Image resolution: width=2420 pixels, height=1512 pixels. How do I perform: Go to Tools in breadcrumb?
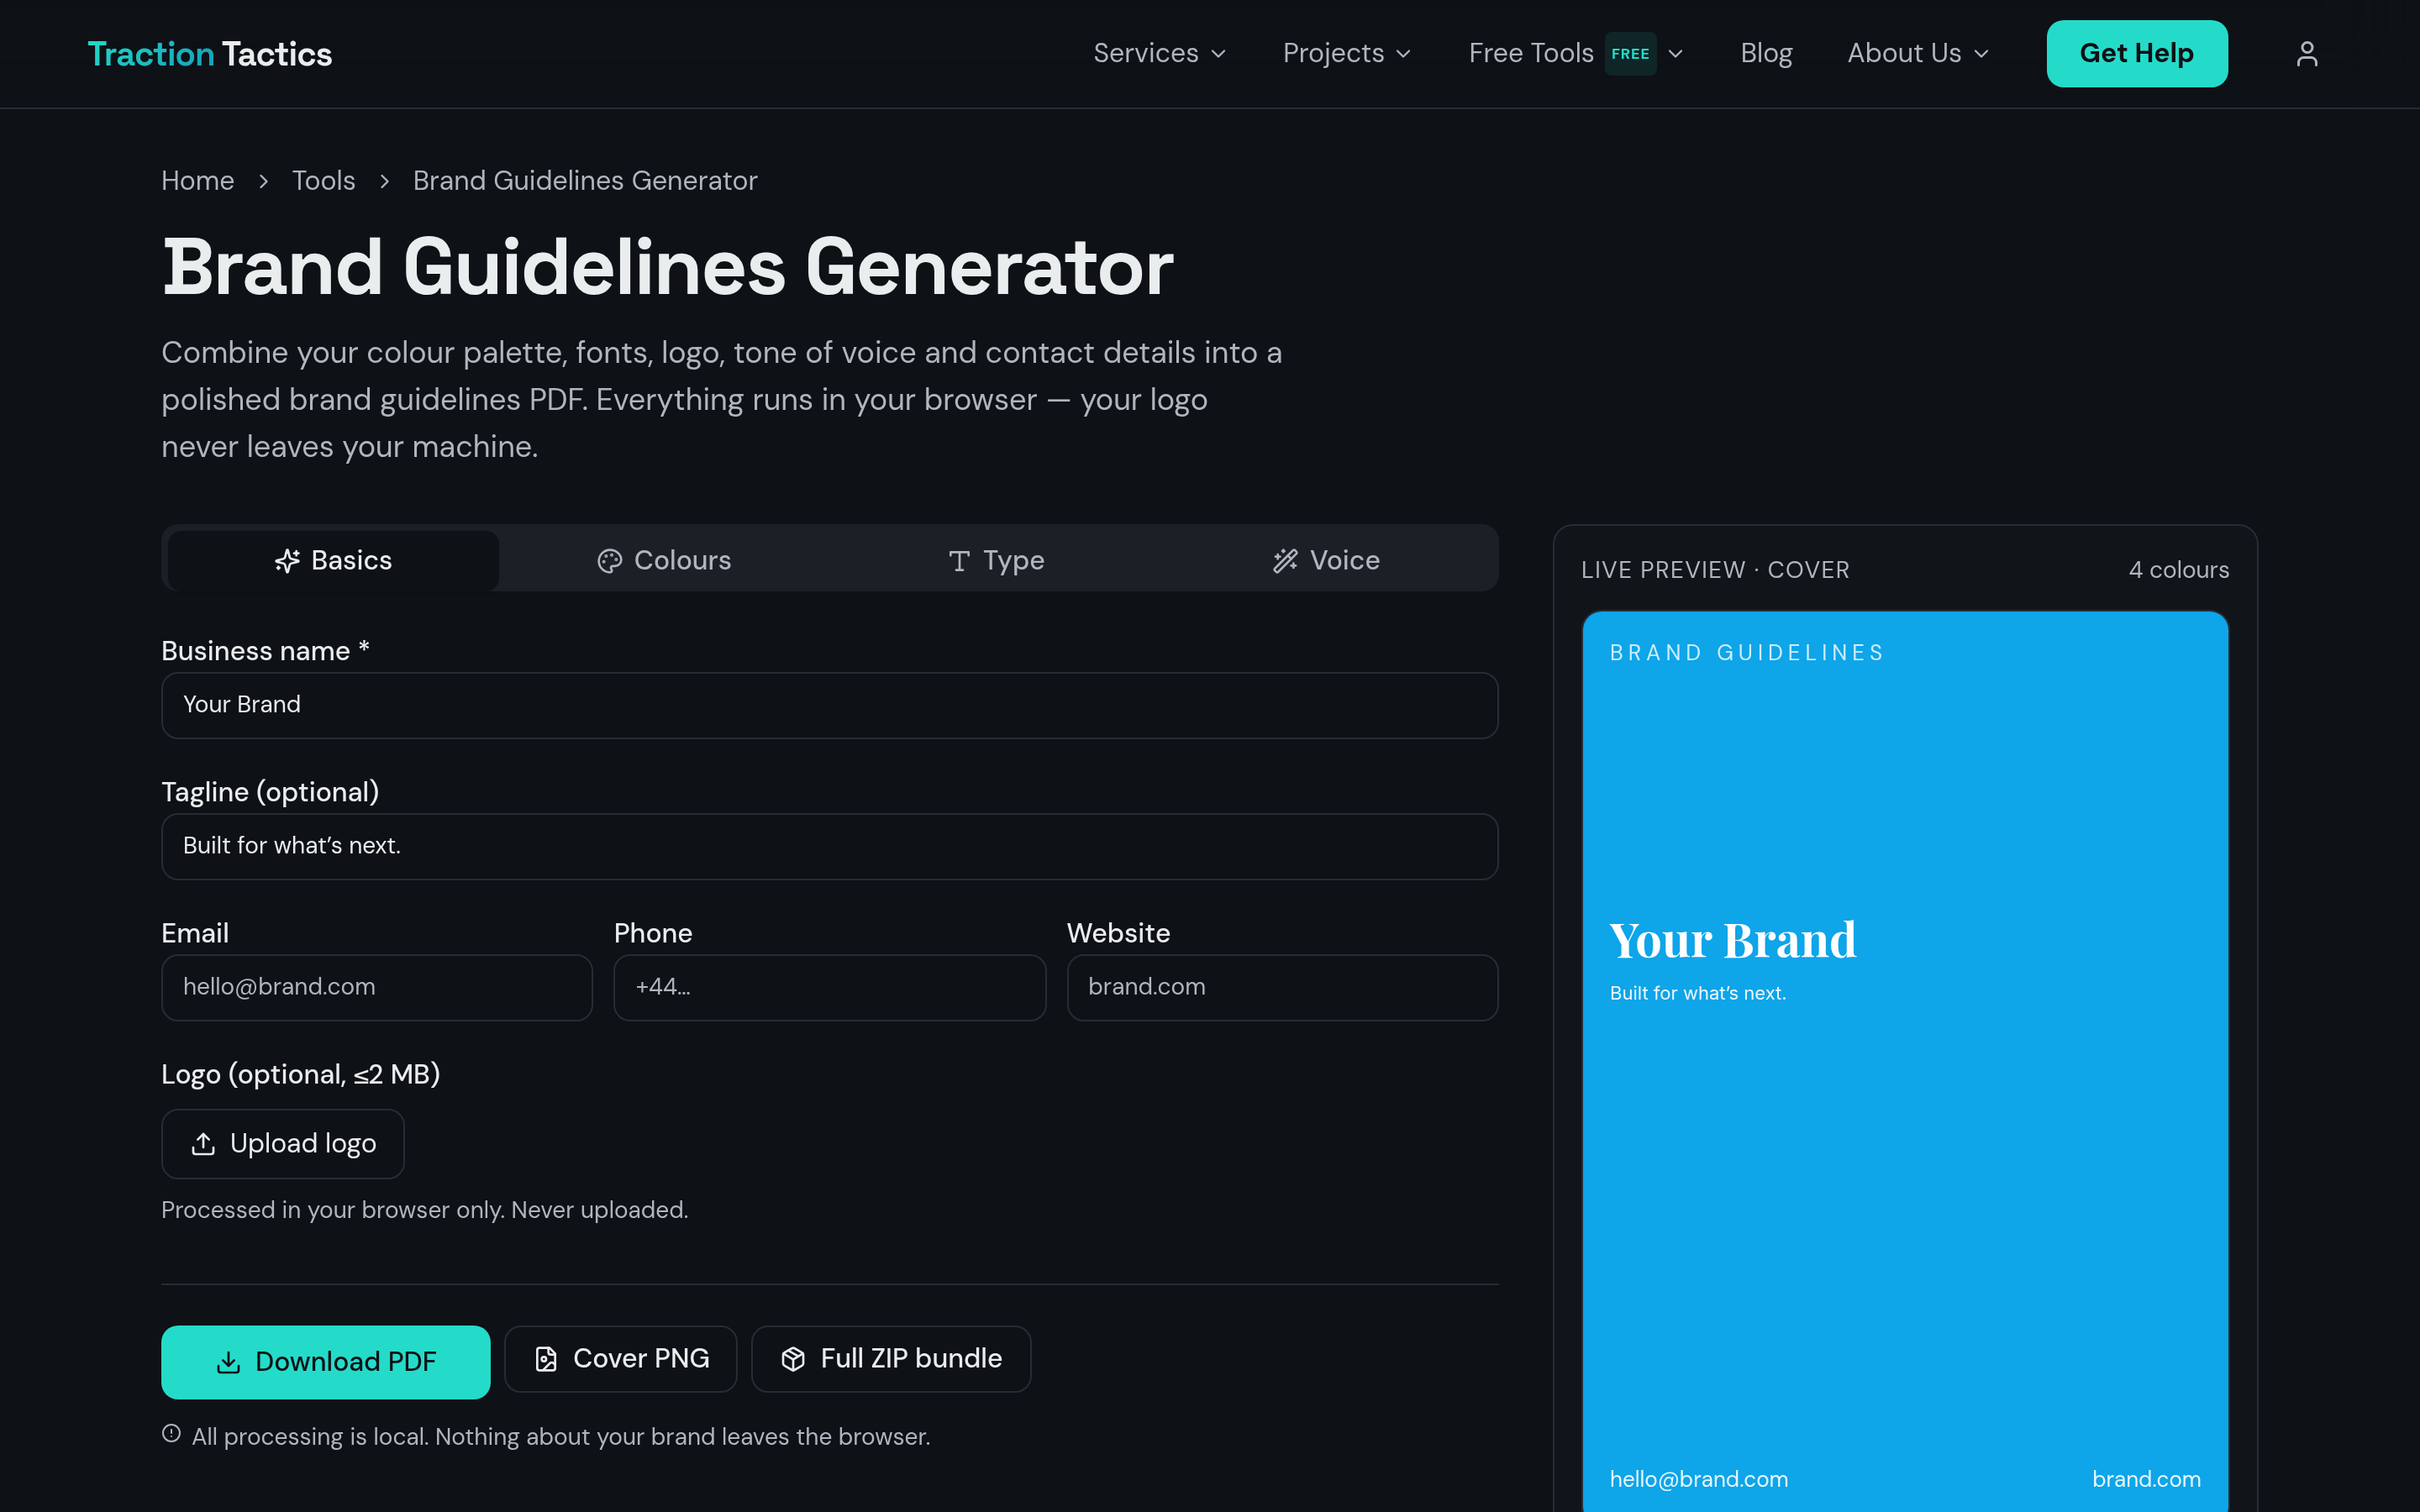[x=323, y=181]
